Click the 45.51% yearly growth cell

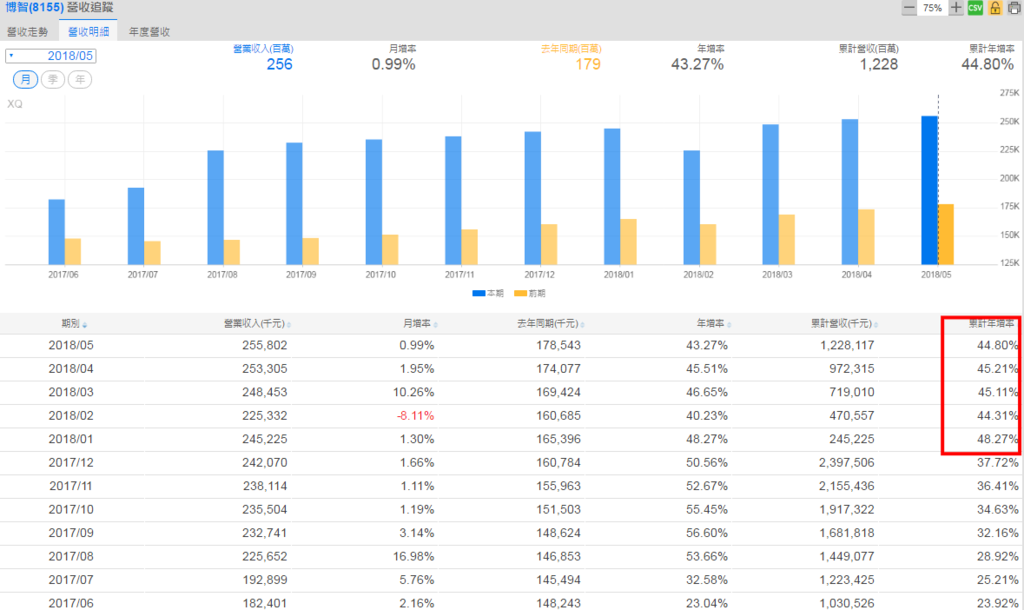click(x=707, y=369)
